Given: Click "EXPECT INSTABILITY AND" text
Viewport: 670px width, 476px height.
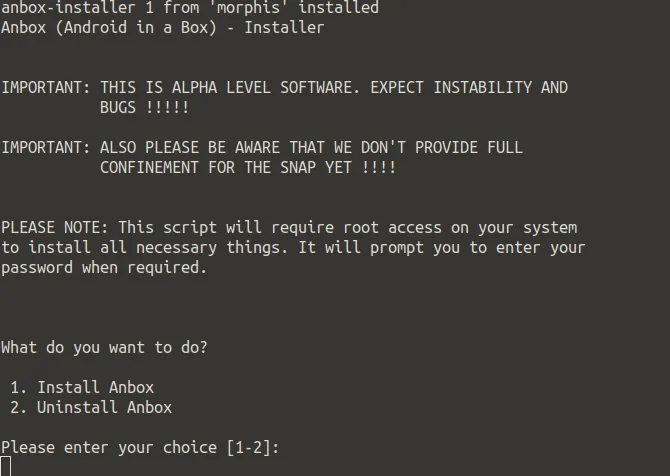Looking at the screenshot, I should 469,87.
